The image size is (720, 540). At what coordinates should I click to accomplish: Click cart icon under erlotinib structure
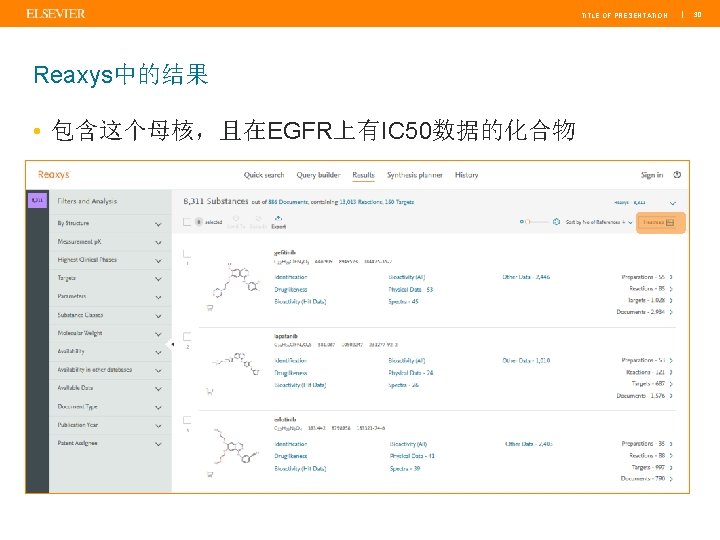tap(210, 475)
